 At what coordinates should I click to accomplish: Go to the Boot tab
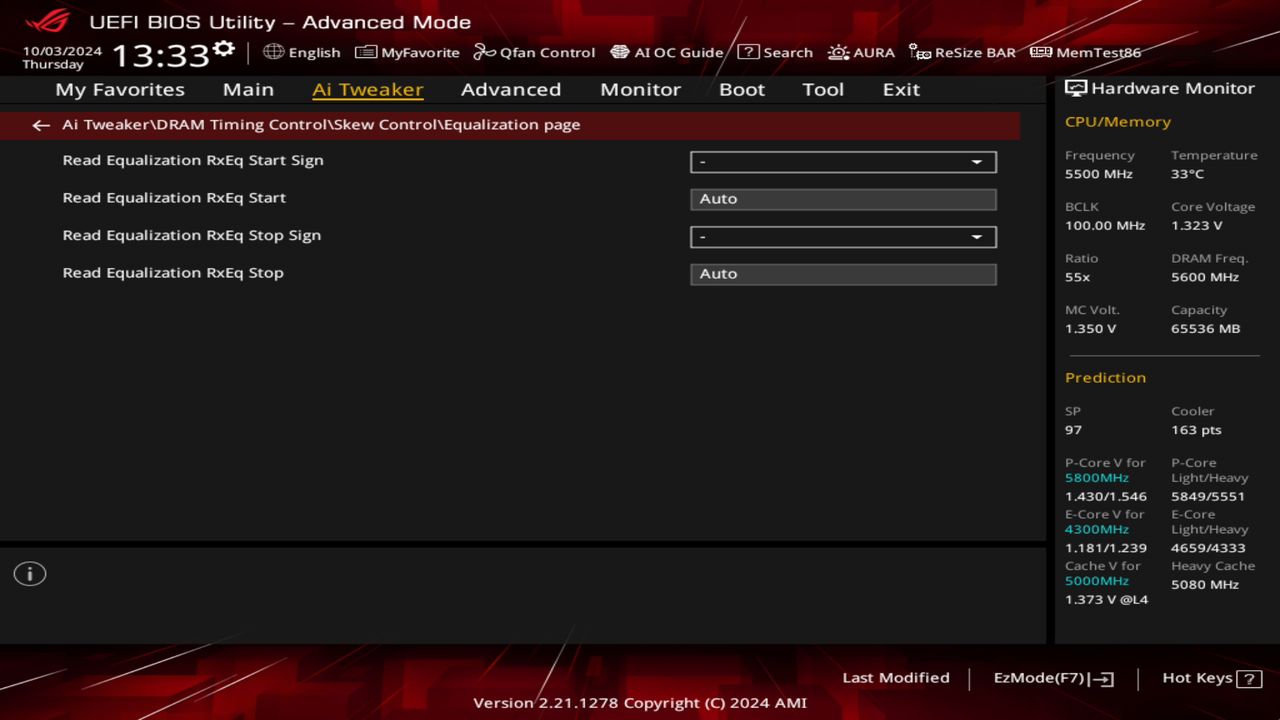pyautogui.click(x=742, y=89)
